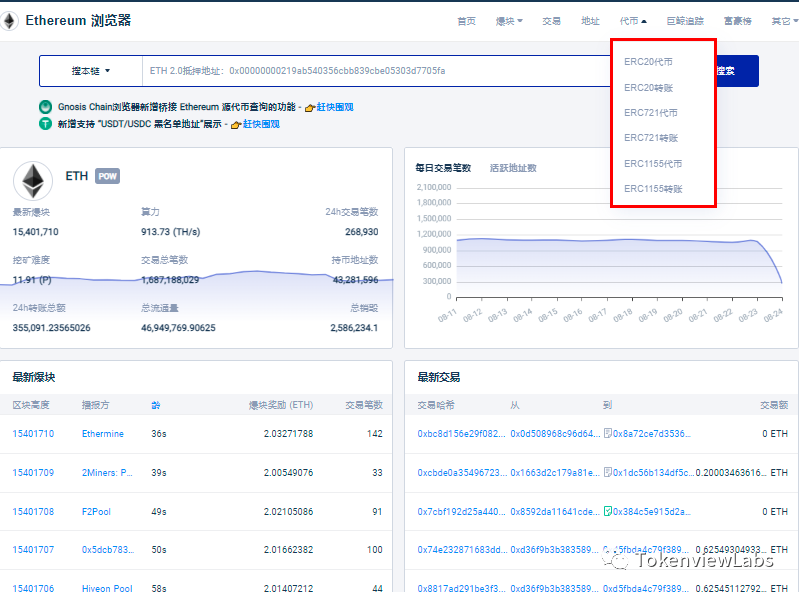Click the Ethereum logo in the header
Image resolution: width=799 pixels, height=592 pixels.
coord(8,21)
